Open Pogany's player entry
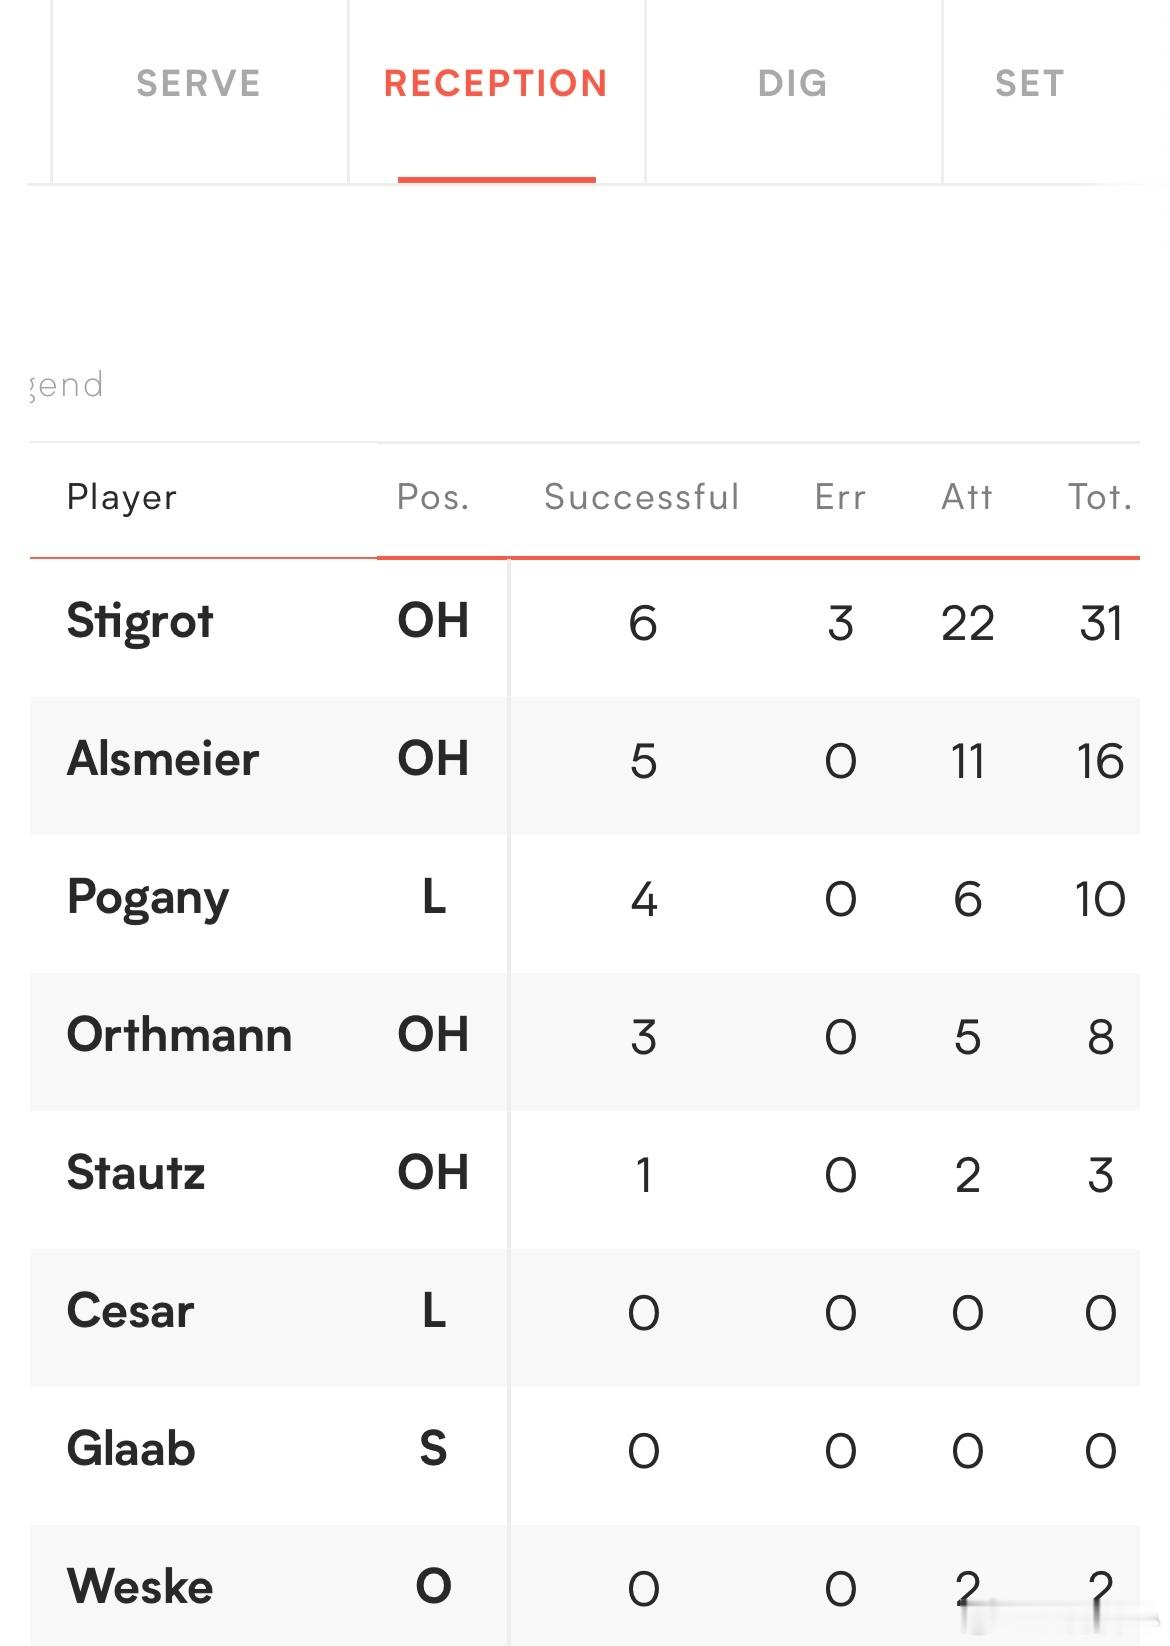Viewport: 1170px width, 1646px height. [x=148, y=899]
